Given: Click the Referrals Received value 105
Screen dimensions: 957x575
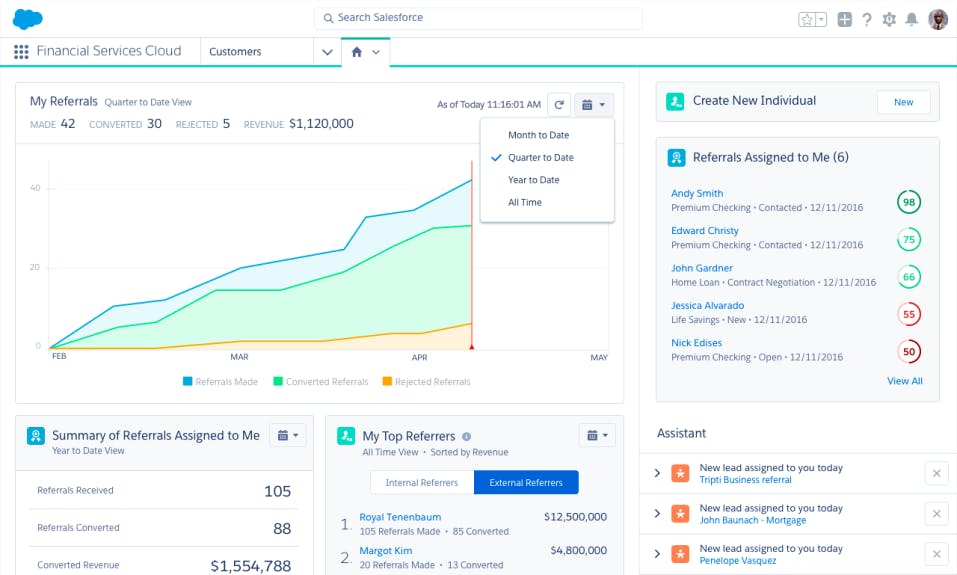Looking at the screenshot, I should [277, 491].
